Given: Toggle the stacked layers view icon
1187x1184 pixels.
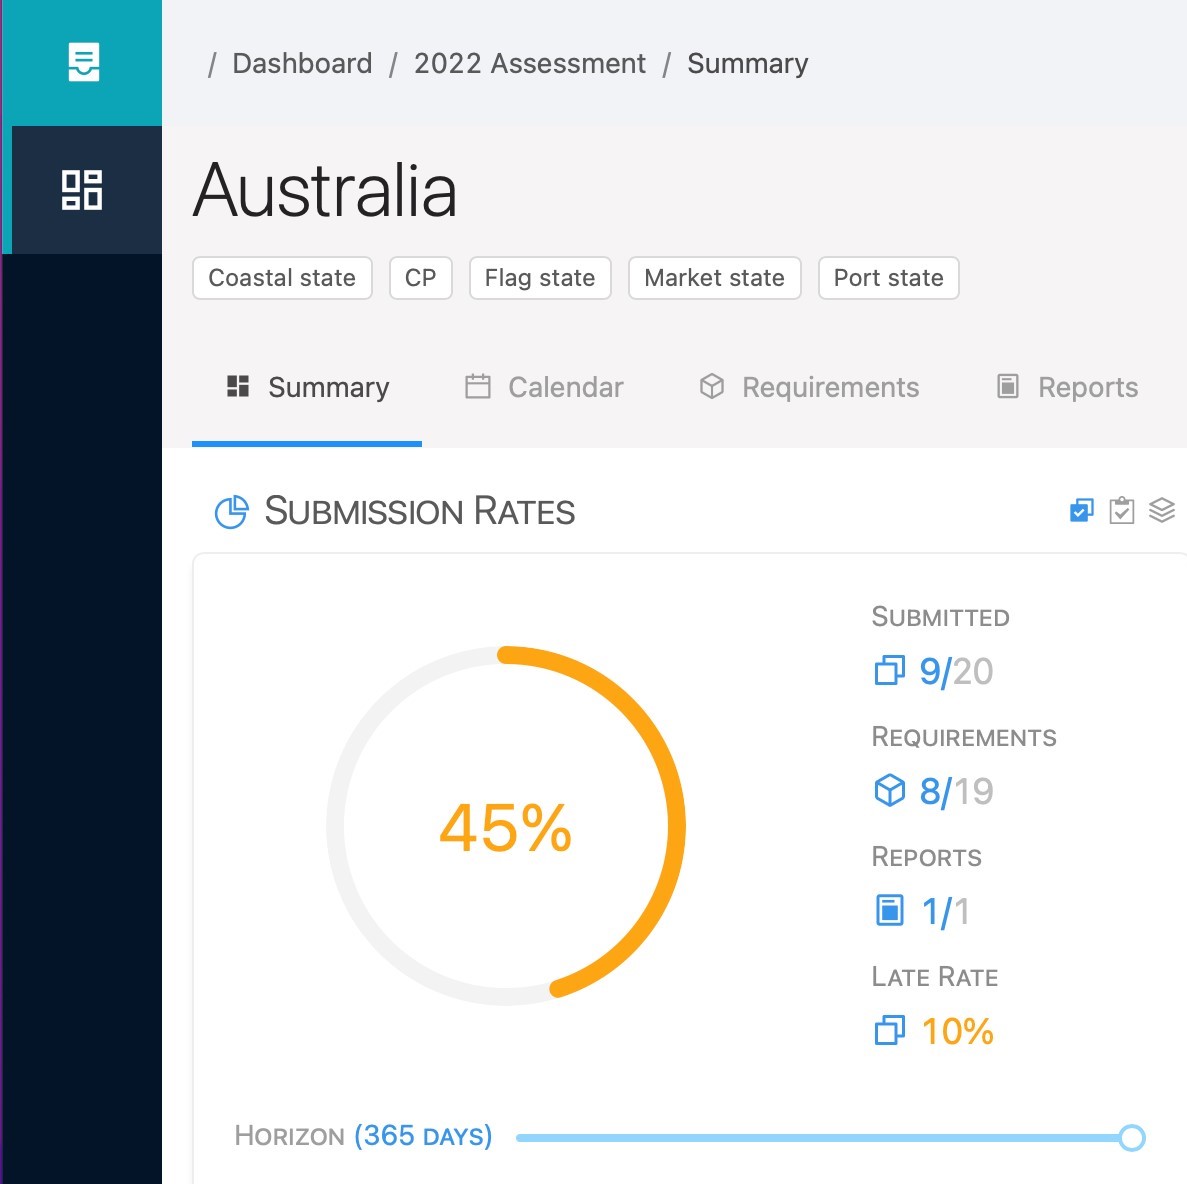Looking at the screenshot, I should click(1162, 510).
